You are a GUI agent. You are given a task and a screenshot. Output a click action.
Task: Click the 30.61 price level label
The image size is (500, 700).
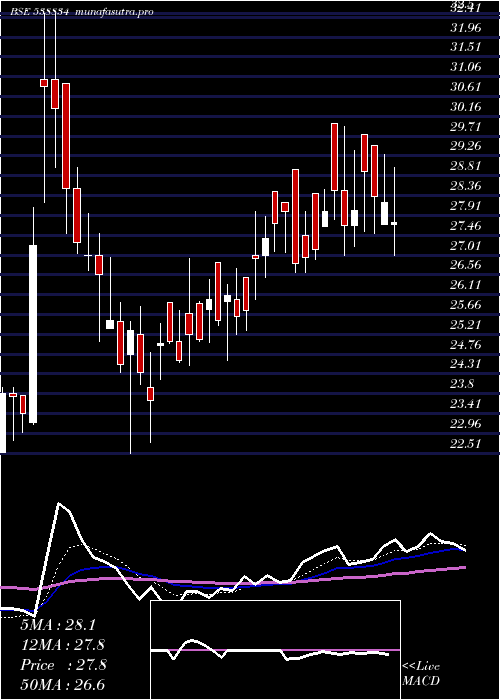pos(466,87)
